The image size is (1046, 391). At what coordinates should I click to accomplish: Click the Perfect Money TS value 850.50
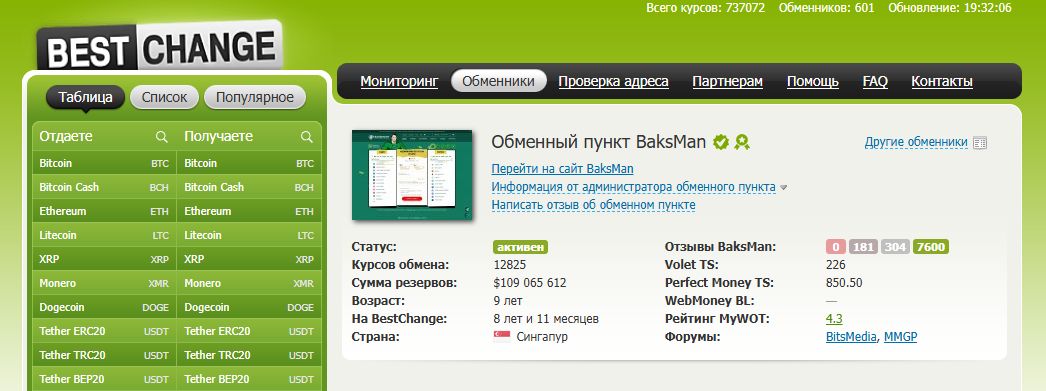click(x=844, y=283)
